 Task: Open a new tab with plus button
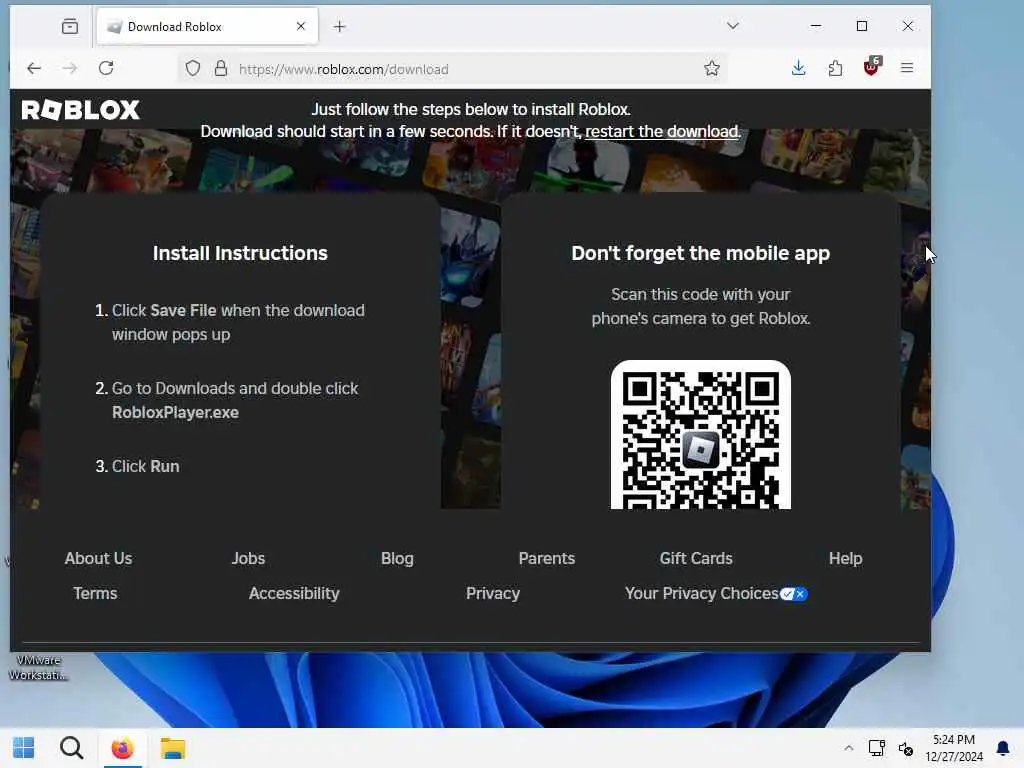pos(340,27)
